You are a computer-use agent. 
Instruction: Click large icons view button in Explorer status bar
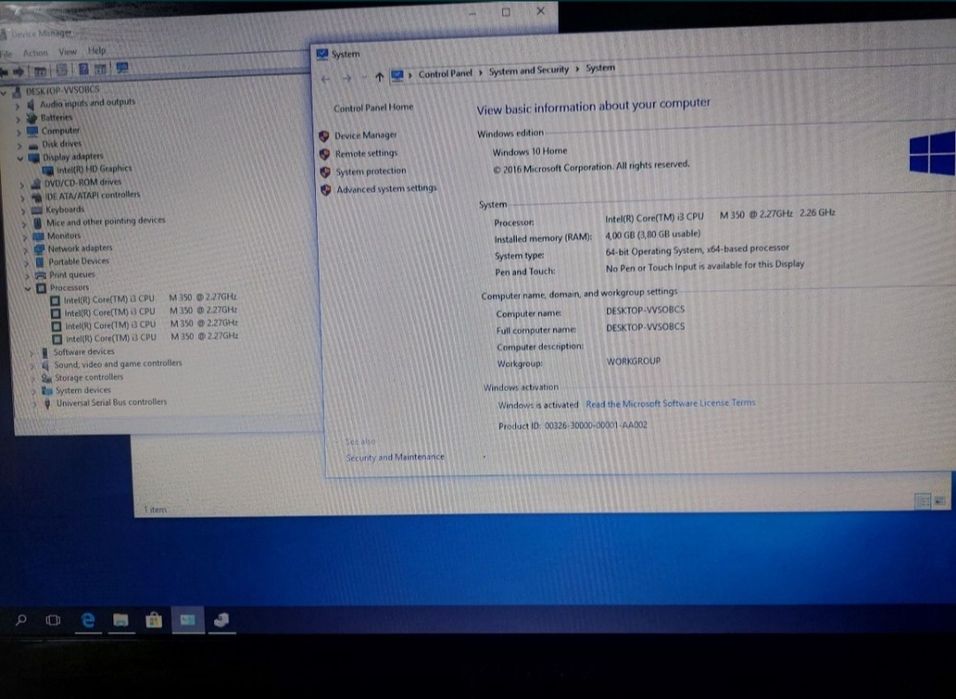pyautogui.click(x=939, y=501)
